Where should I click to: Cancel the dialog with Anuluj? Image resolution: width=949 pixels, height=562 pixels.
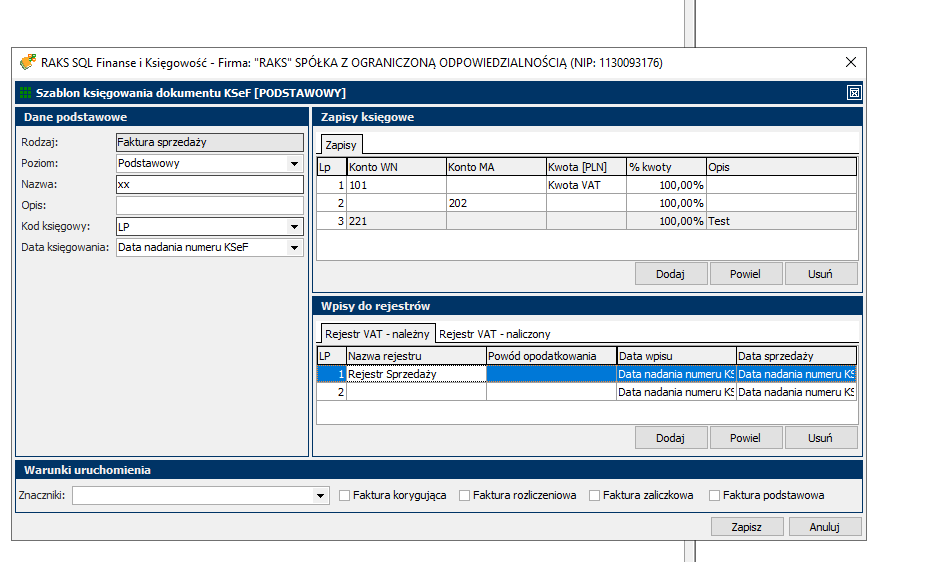[x=824, y=527]
